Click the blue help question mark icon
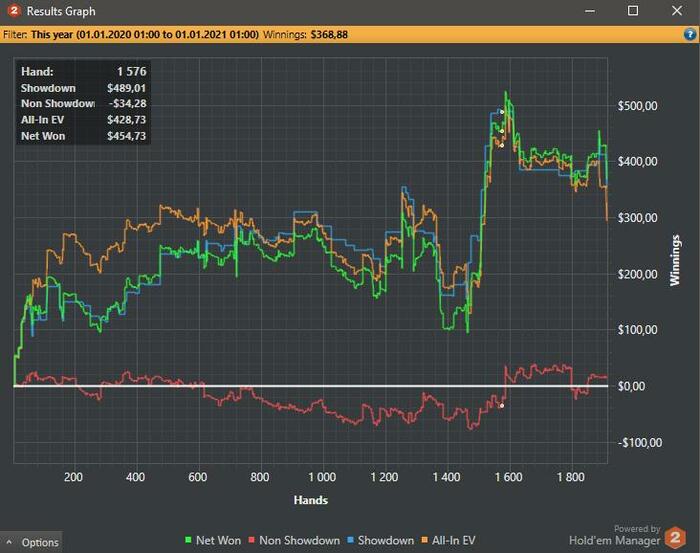The height and width of the screenshot is (553, 700). (690, 34)
